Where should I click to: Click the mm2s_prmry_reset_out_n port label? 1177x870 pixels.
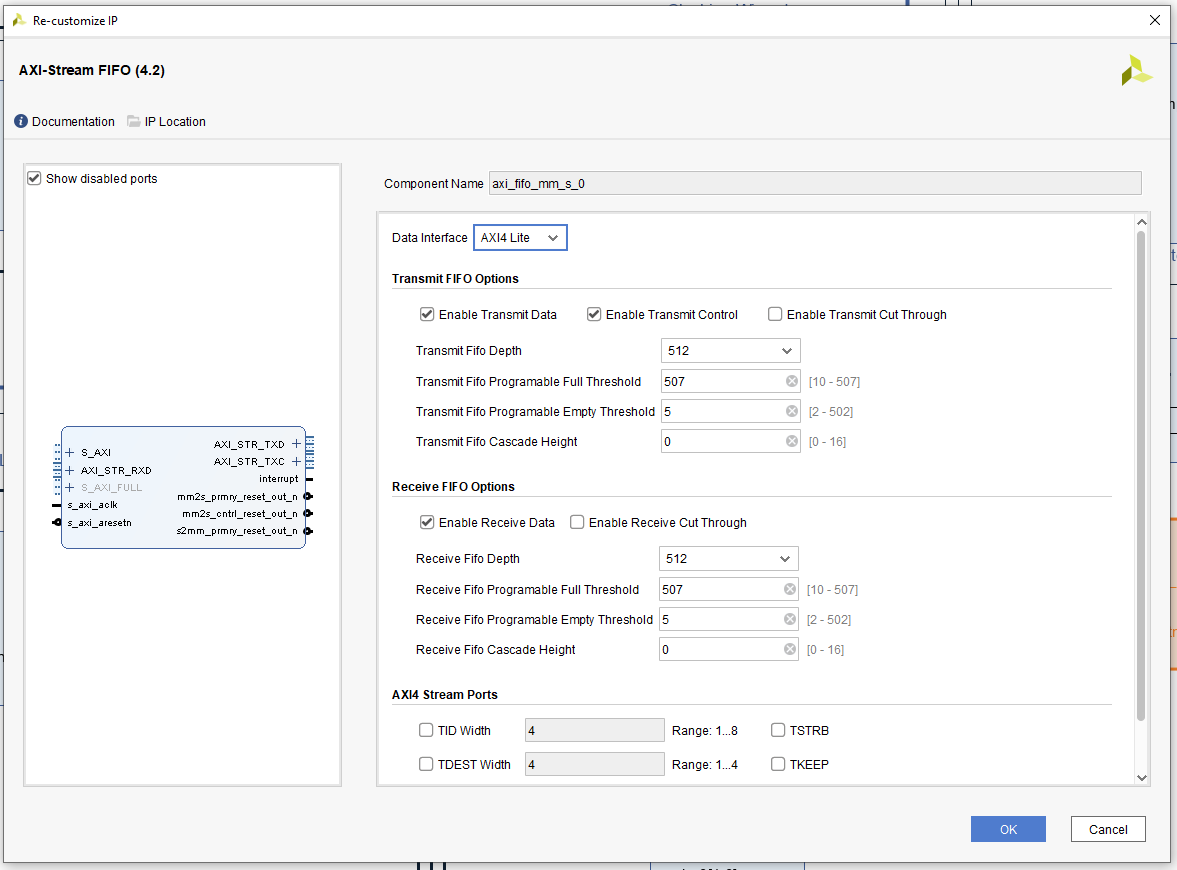[237, 497]
